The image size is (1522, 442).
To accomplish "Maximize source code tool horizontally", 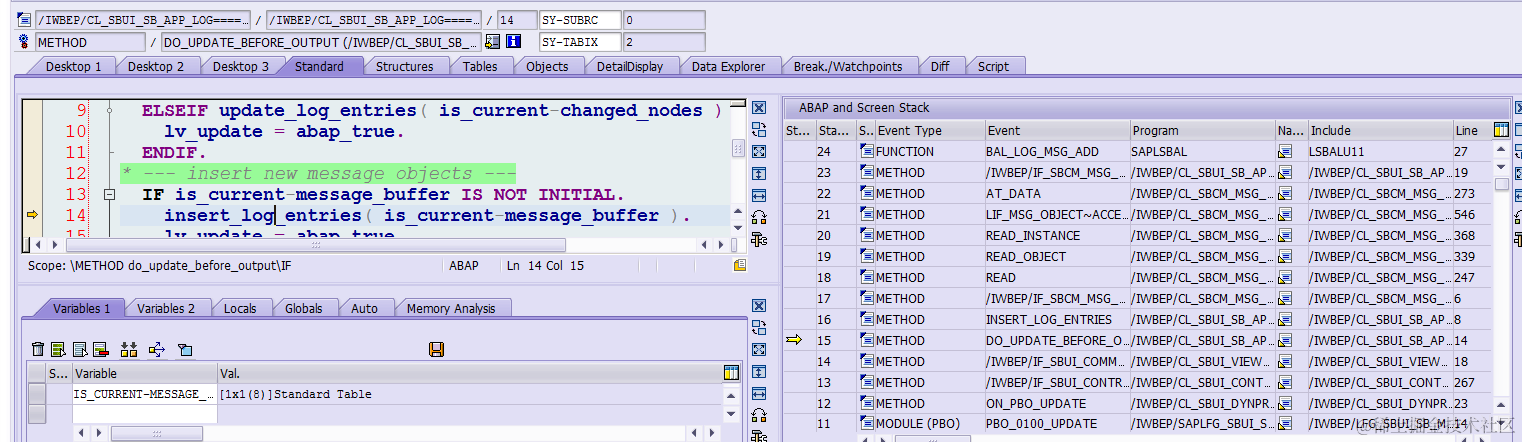I will pos(759,196).
